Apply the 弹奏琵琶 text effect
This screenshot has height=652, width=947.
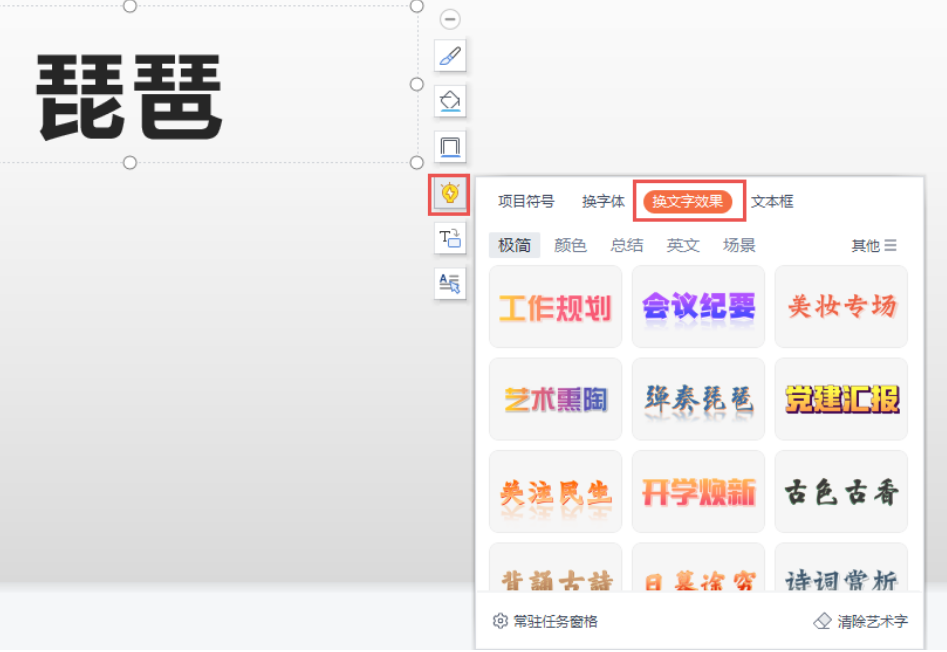tap(698, 399)
